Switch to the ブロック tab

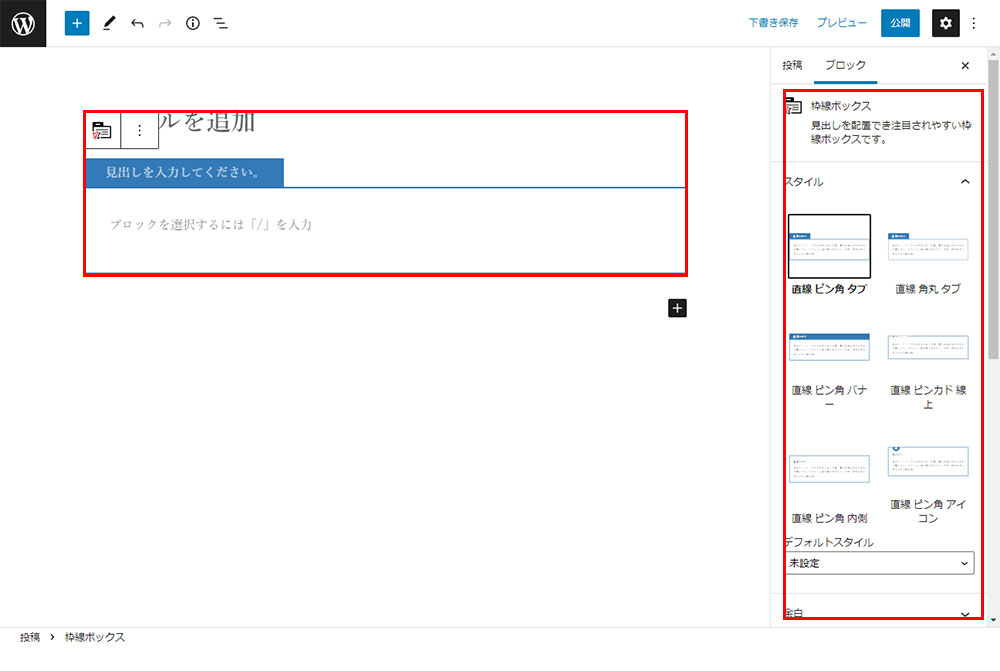click(845, 65)
